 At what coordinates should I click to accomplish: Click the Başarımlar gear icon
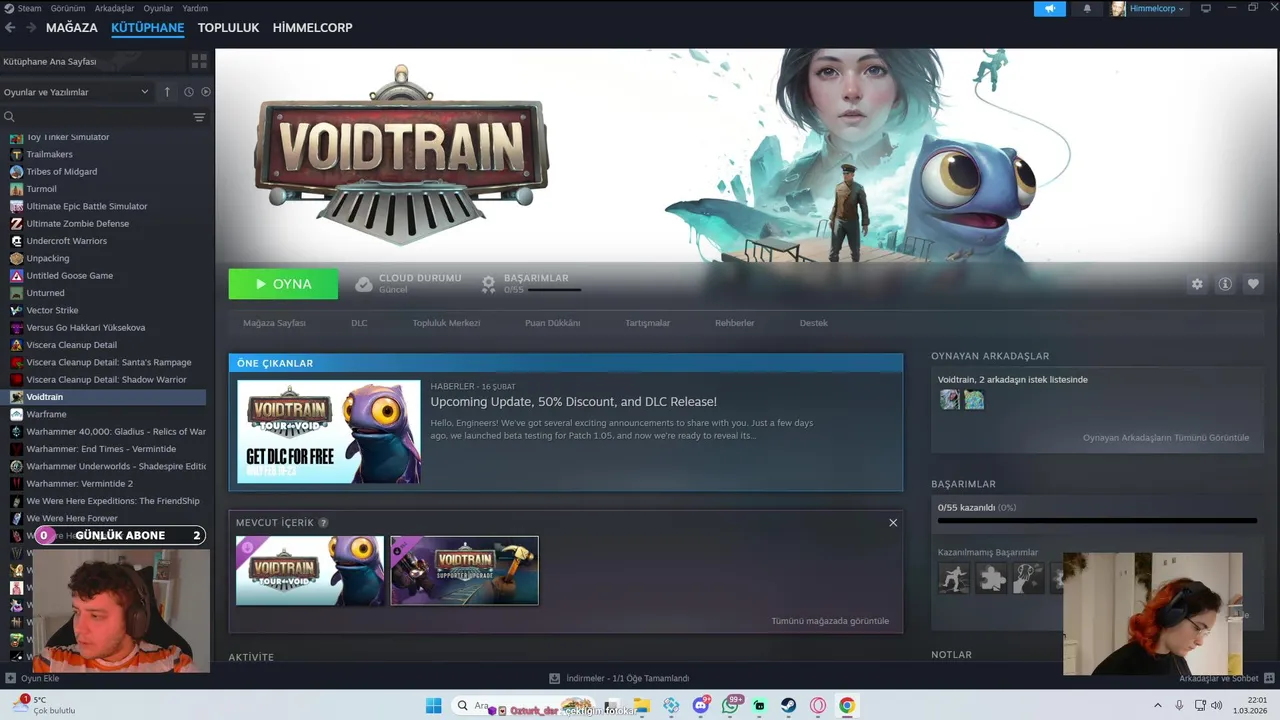(488, 284)
